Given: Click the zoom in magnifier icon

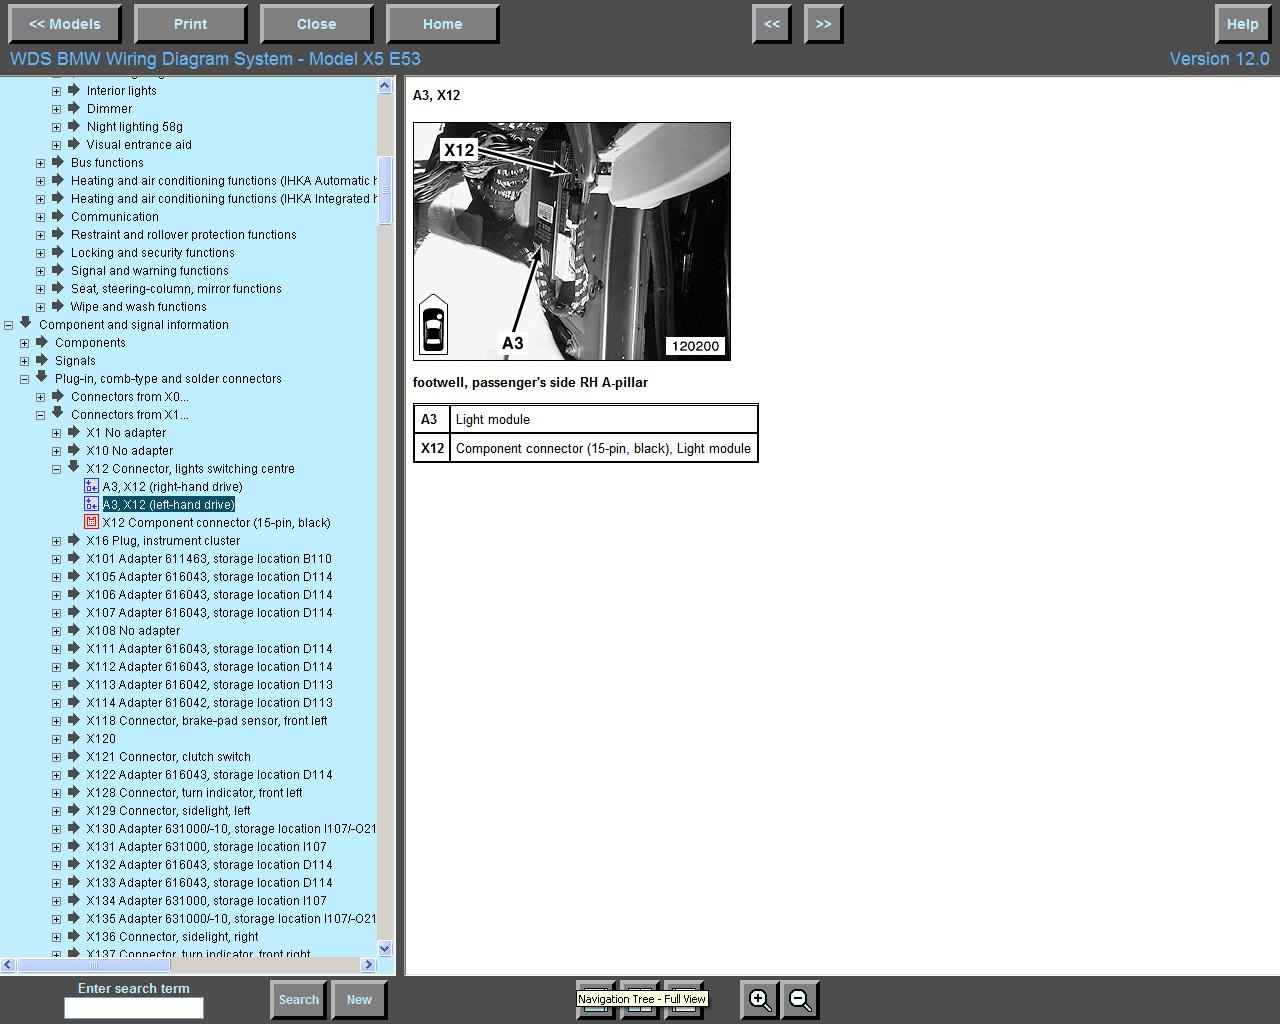Looking at the screenshot, I should pyautogui.click(x=760, y=999).
